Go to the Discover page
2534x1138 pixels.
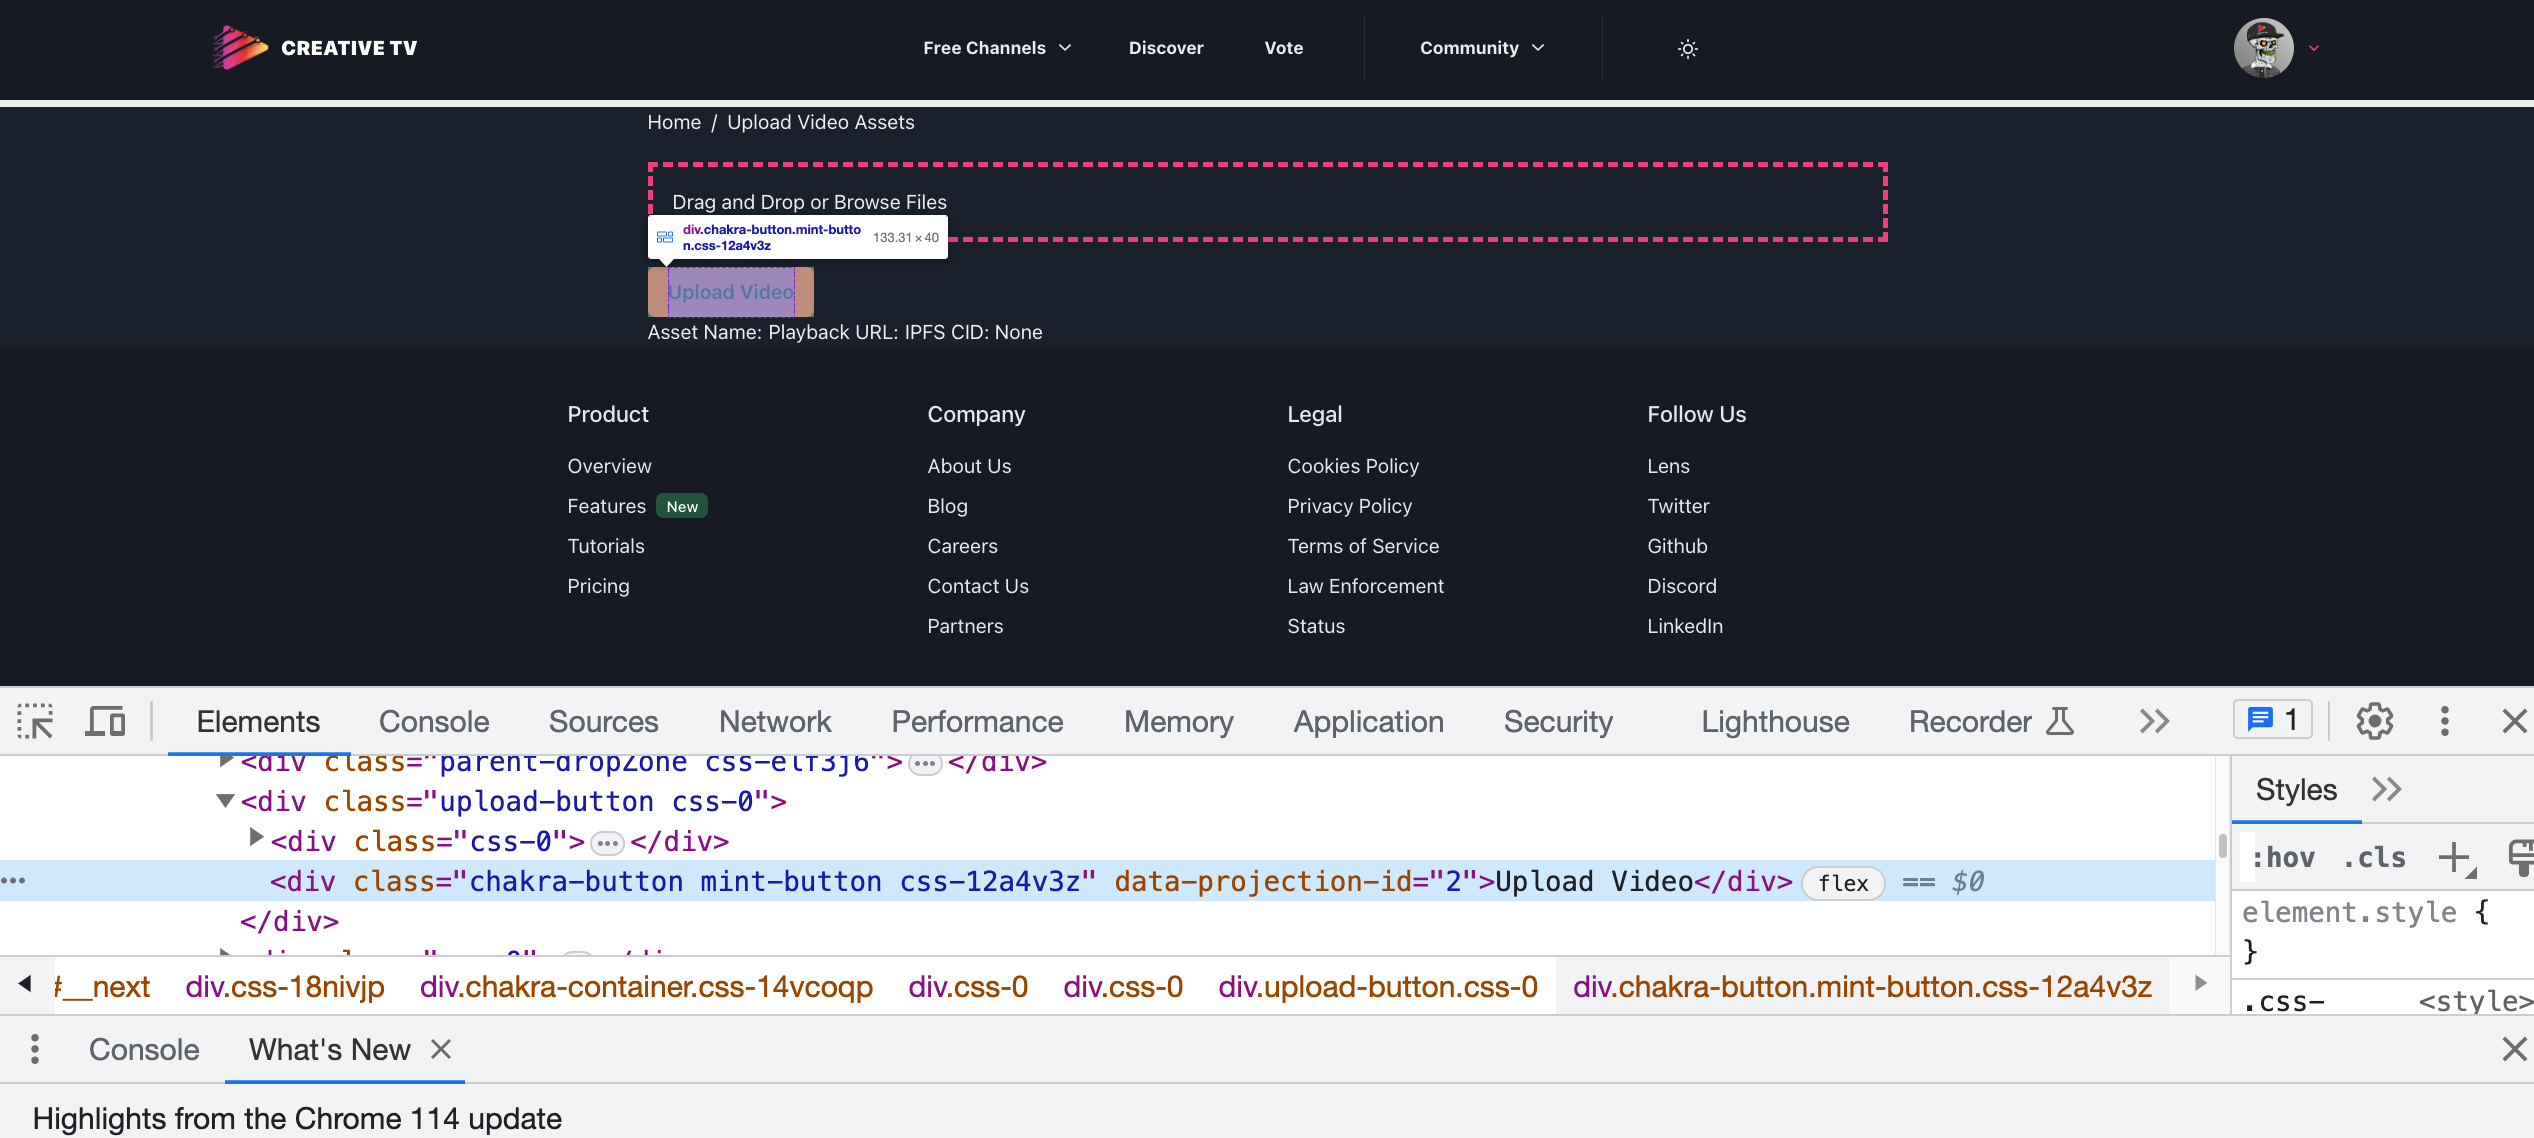coord(1166,48)
